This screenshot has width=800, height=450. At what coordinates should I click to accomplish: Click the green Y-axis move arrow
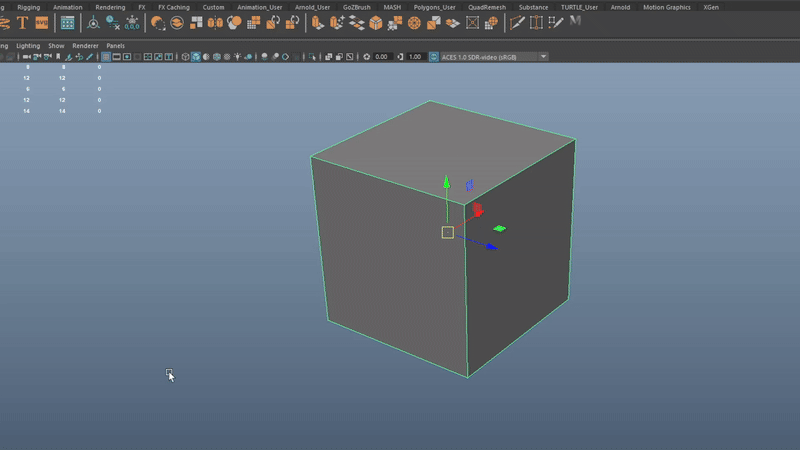pos(447,184)
